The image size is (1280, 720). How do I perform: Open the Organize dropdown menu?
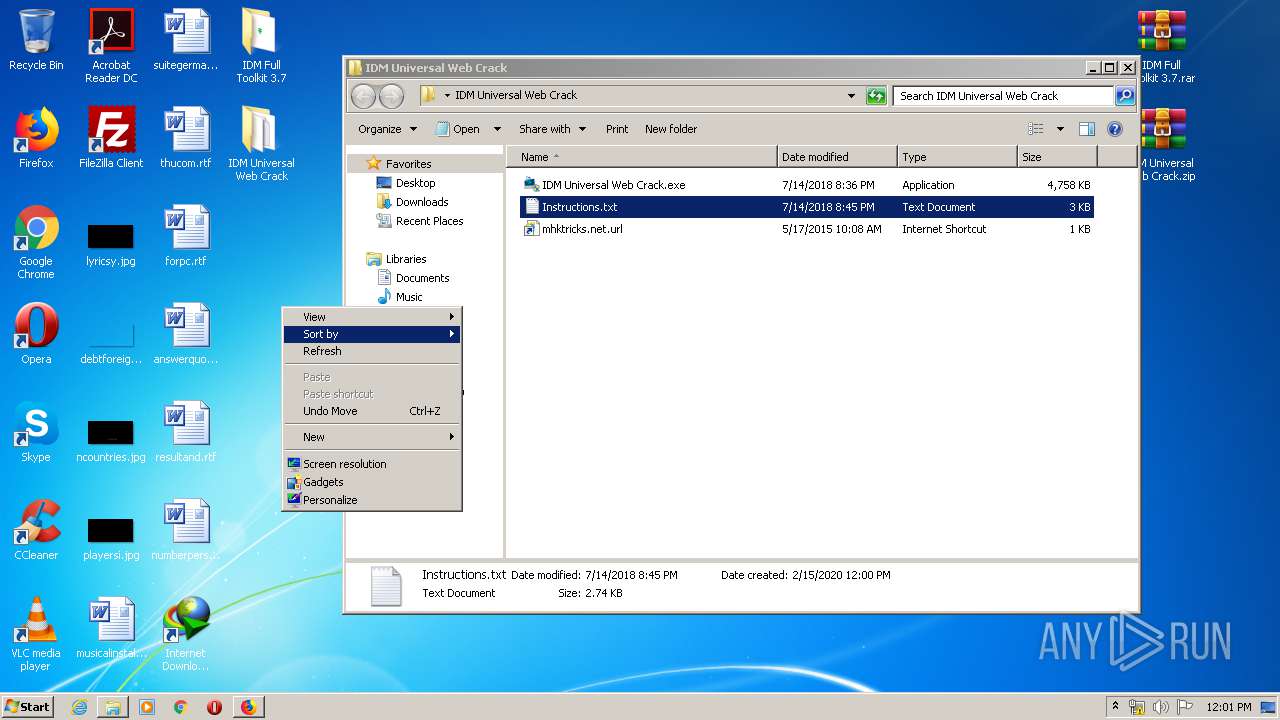(x=387, y=129)
